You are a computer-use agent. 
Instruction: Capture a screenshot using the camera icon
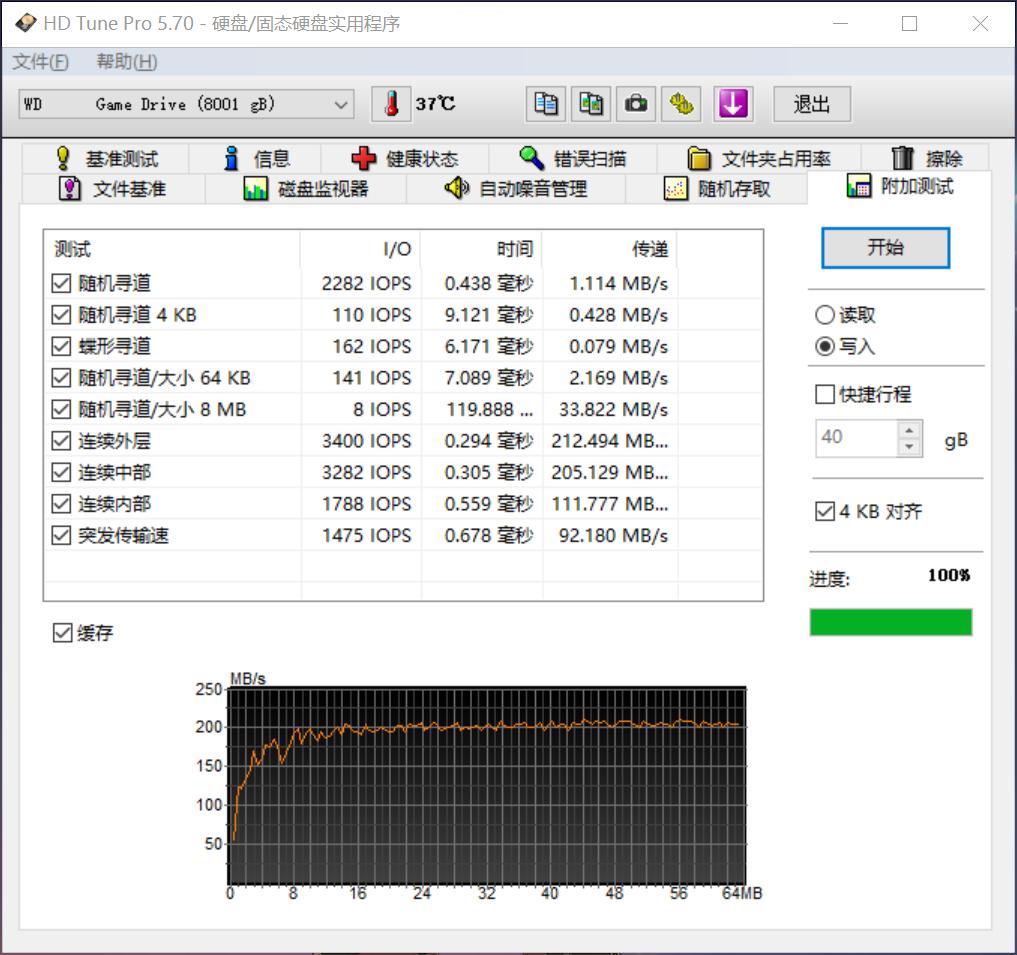click(635, 104)
